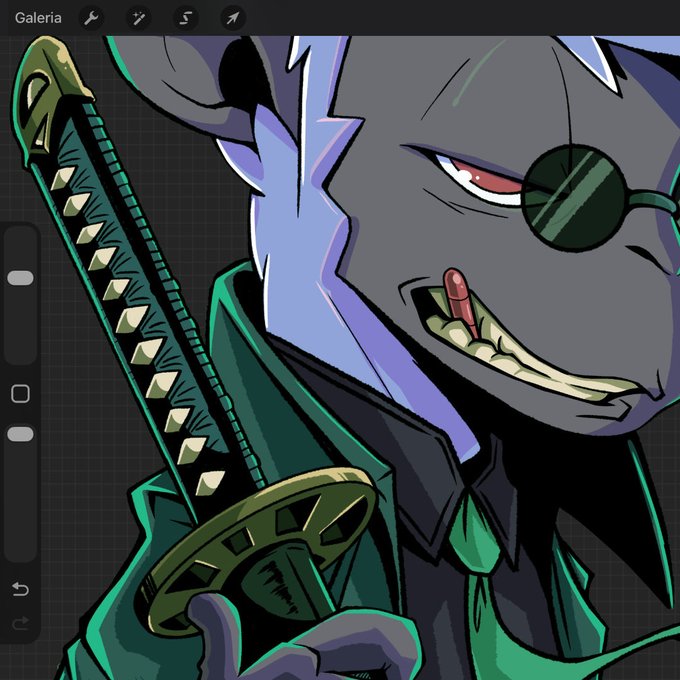Undo the last stroke with the undo arrow
This screenshot has width=680, height=680.
pos(20,589)
